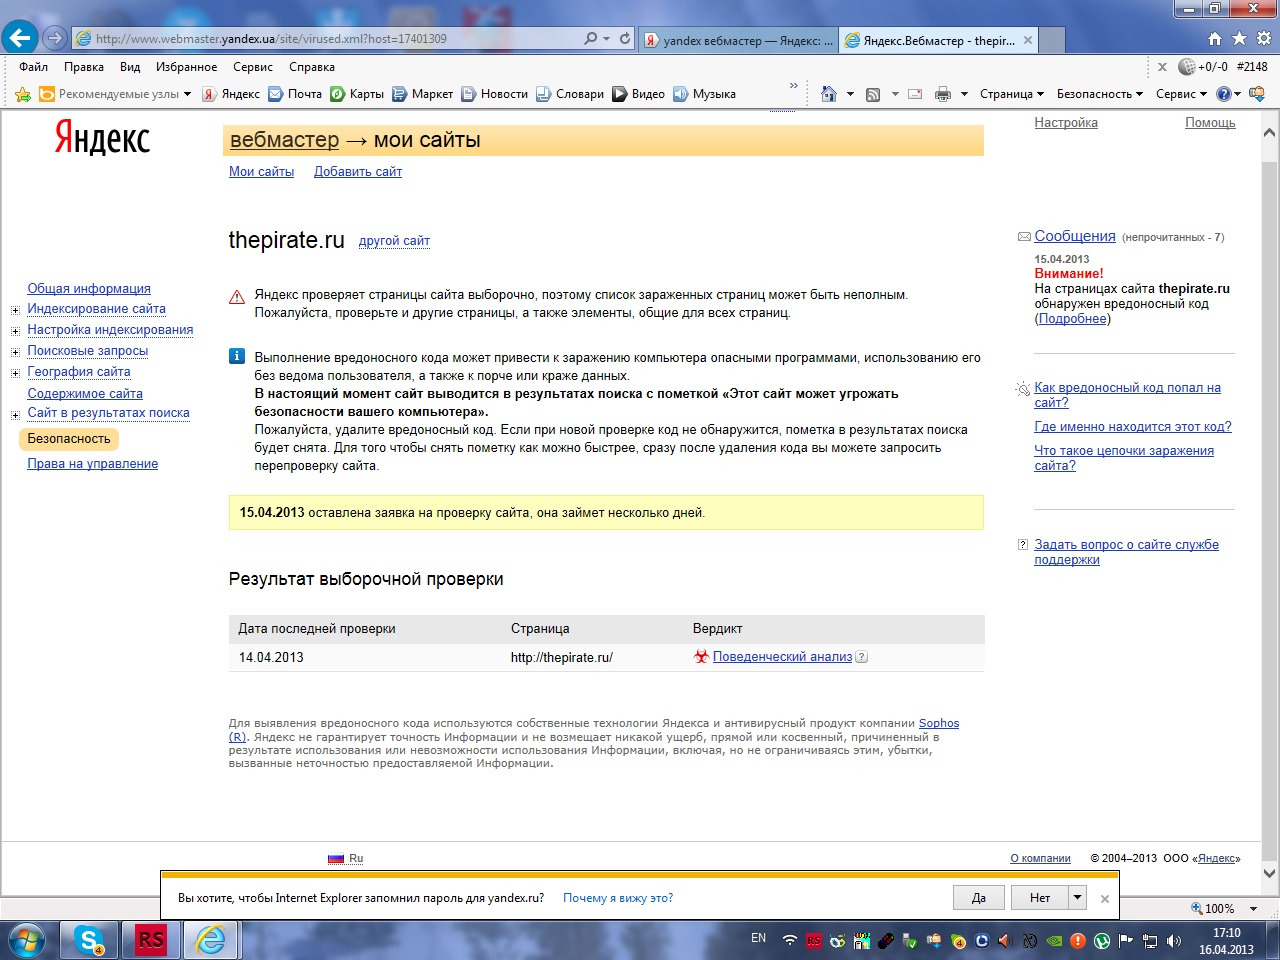Go back with the browser Back arrow
This screenshot has width=1280, height=960.
[x=20, y=38]
